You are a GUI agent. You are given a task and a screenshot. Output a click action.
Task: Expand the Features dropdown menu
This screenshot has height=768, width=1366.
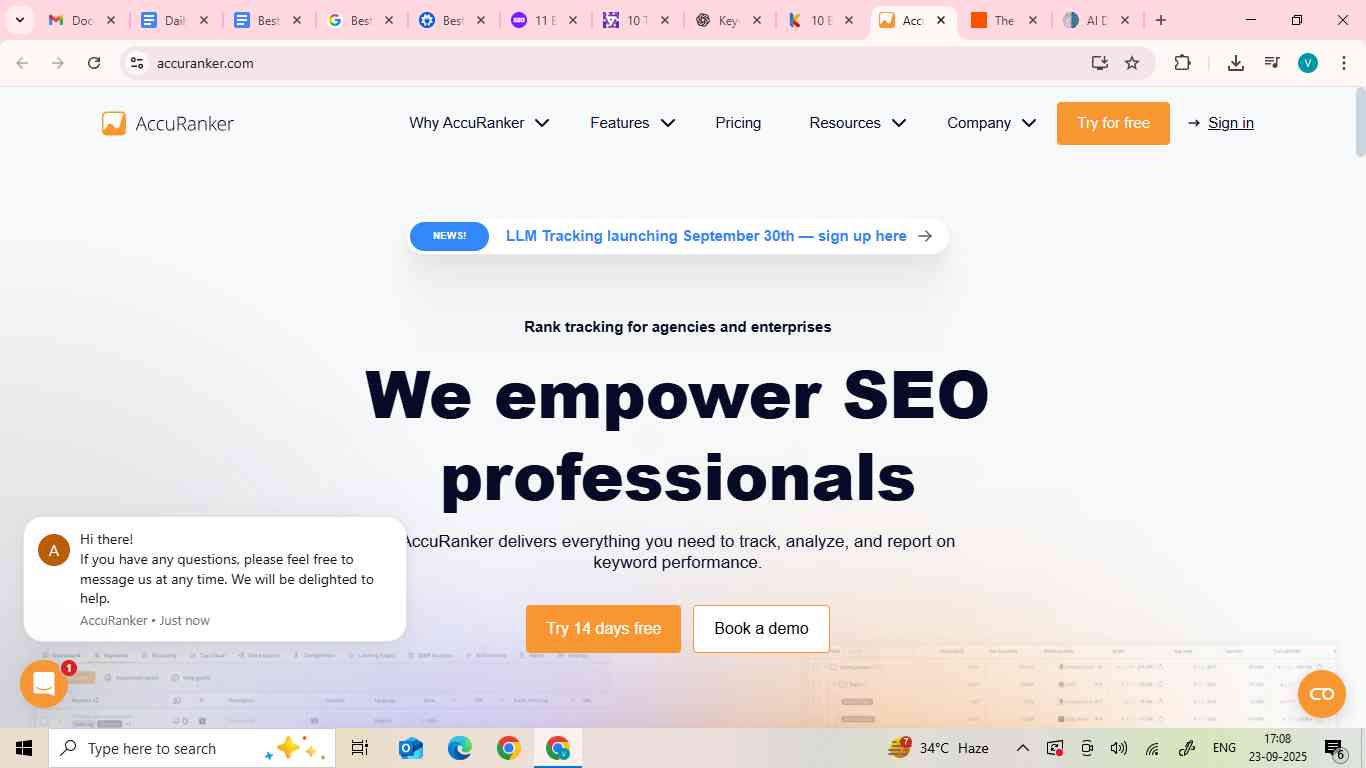click(633, 123)
